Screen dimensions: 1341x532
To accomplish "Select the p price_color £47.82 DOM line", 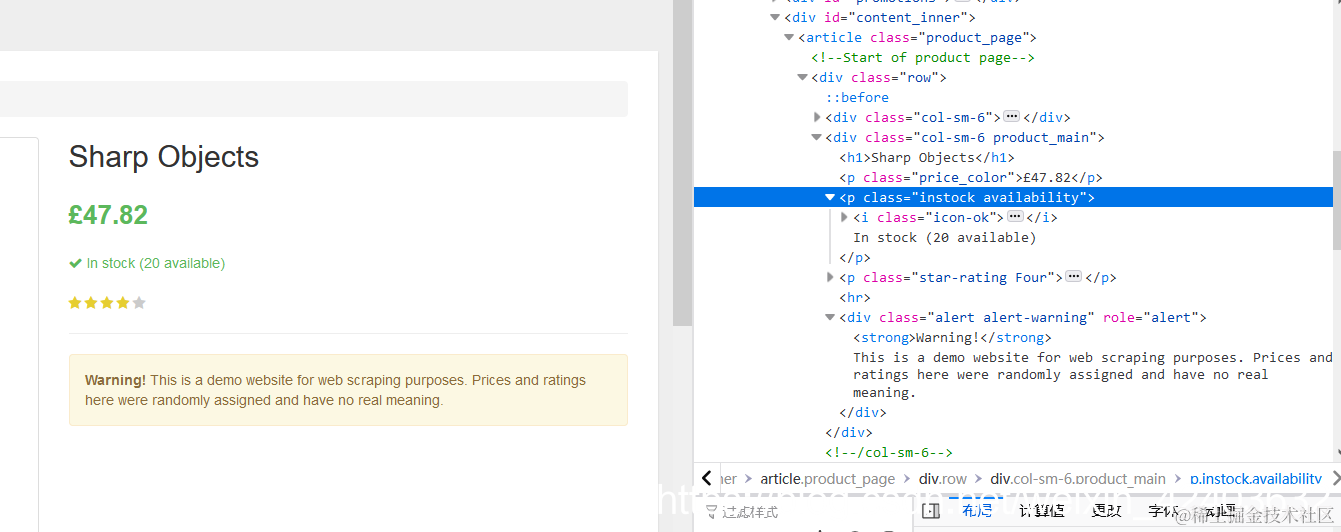I will pyautogui.click(x=970, y=177).
